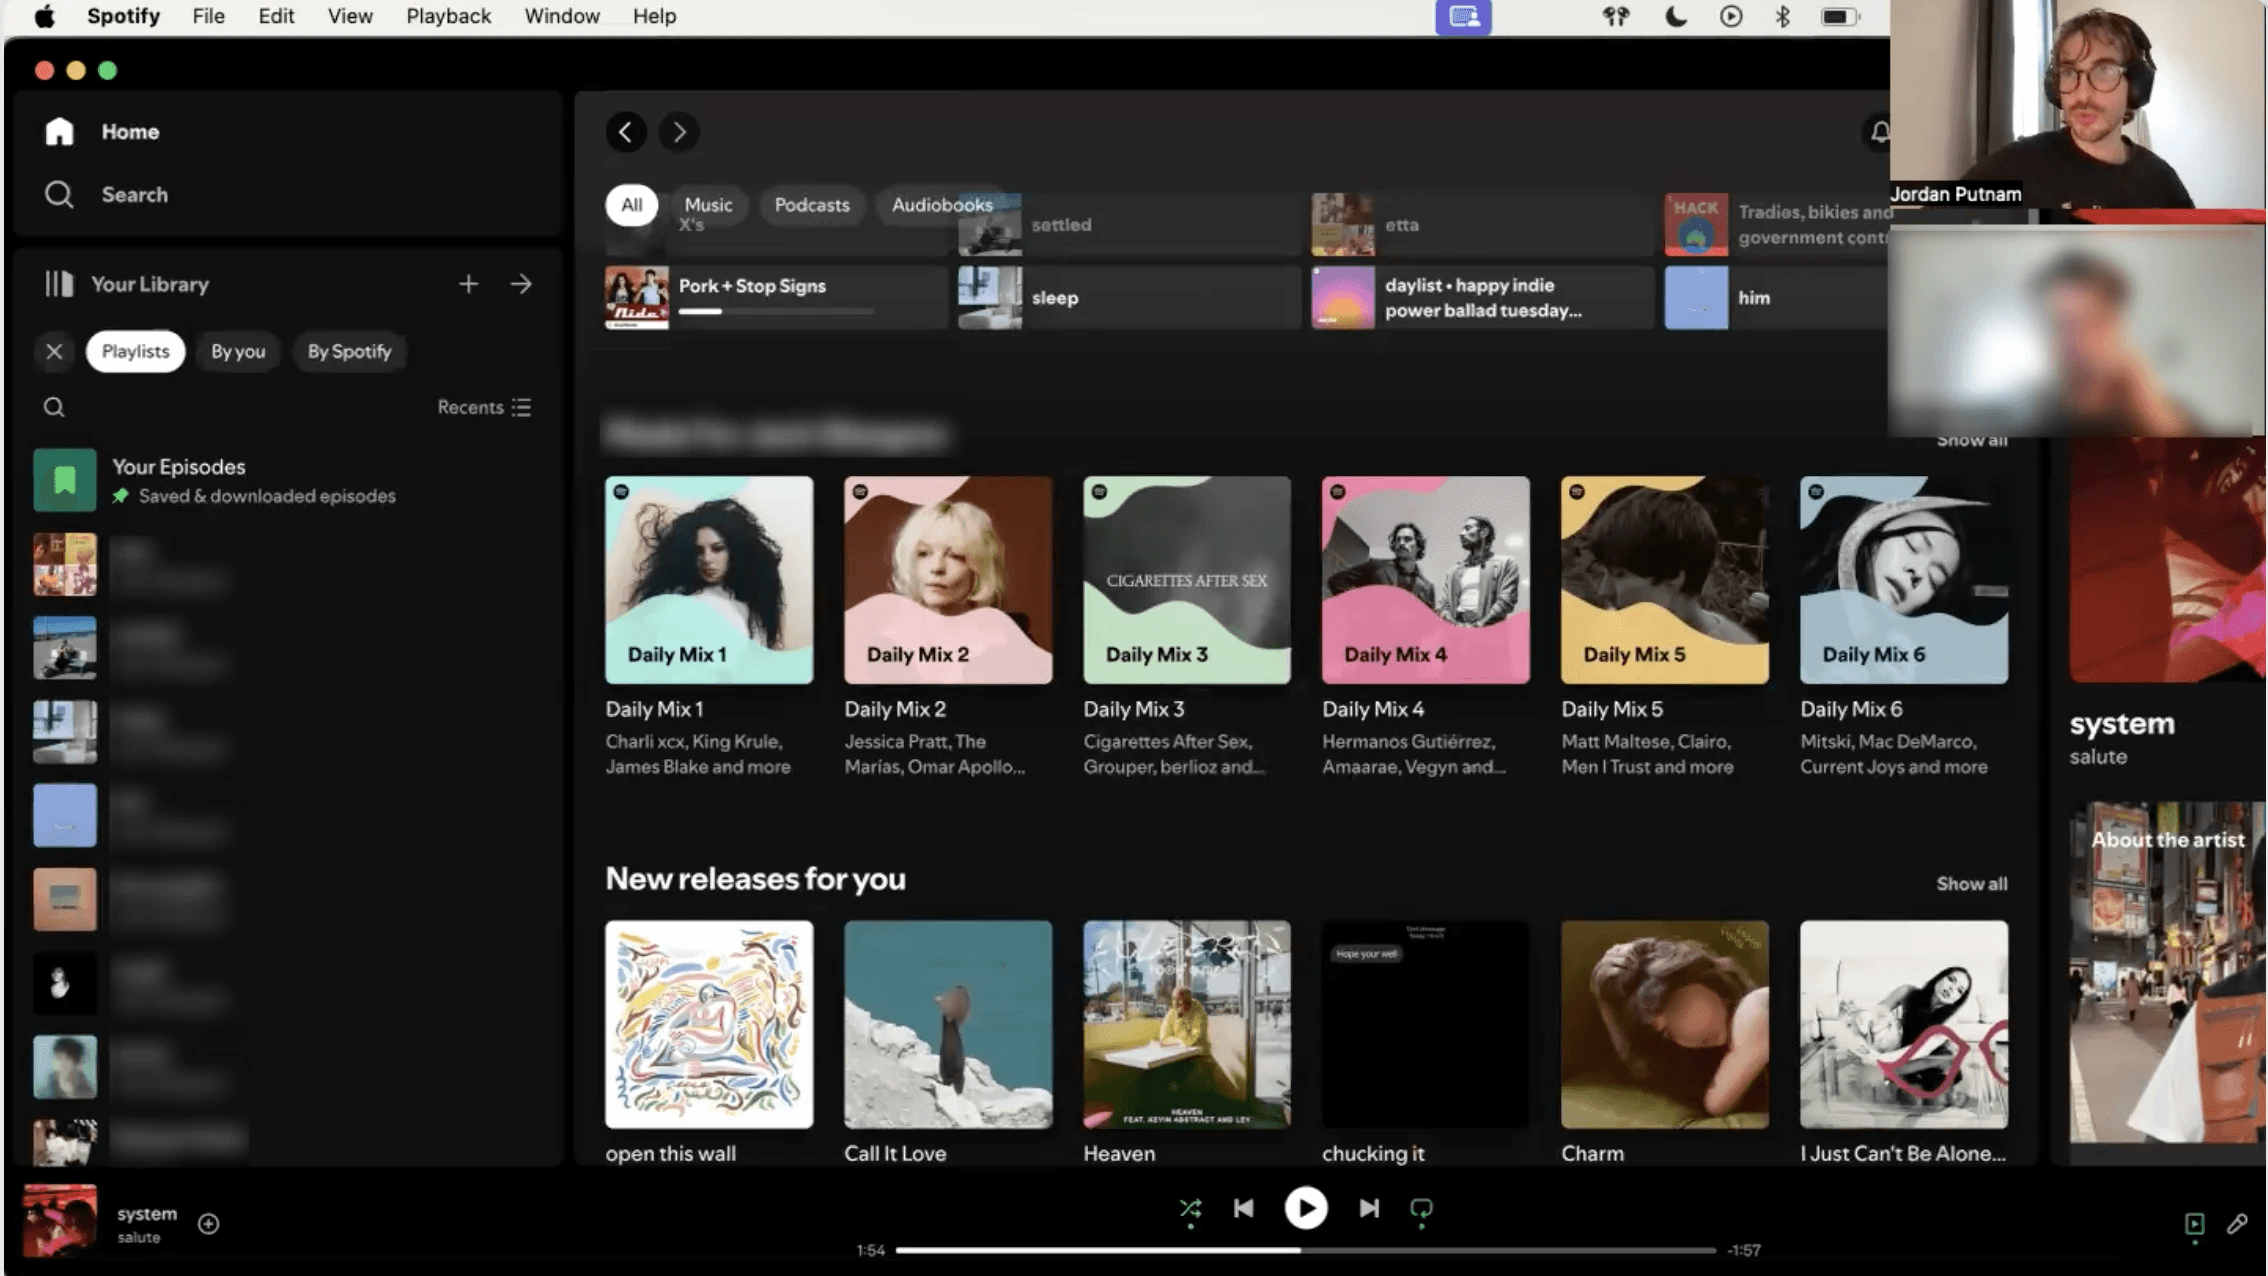Screen dimensions: 2268x1276
Task: Add system to Liked Songs
Action: (208, 1224)
